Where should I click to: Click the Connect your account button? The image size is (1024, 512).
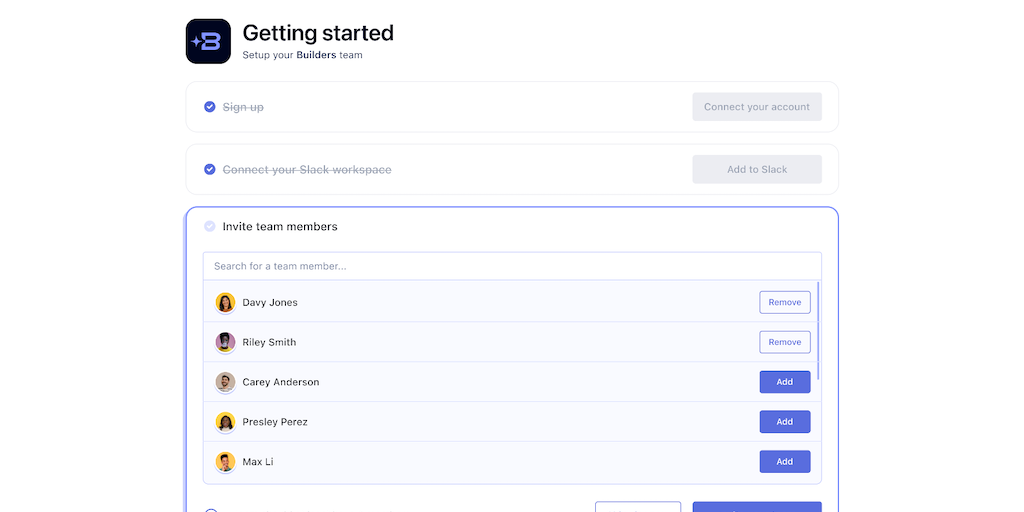point(757,107)
